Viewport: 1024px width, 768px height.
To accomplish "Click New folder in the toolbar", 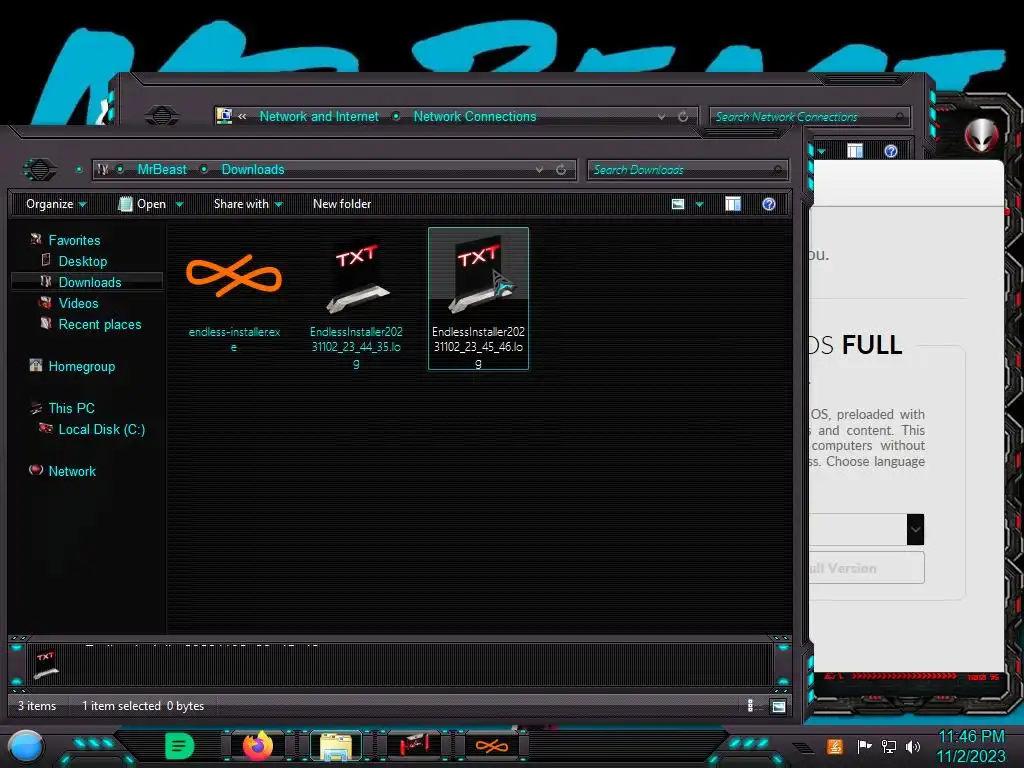I will pos(342,204).
